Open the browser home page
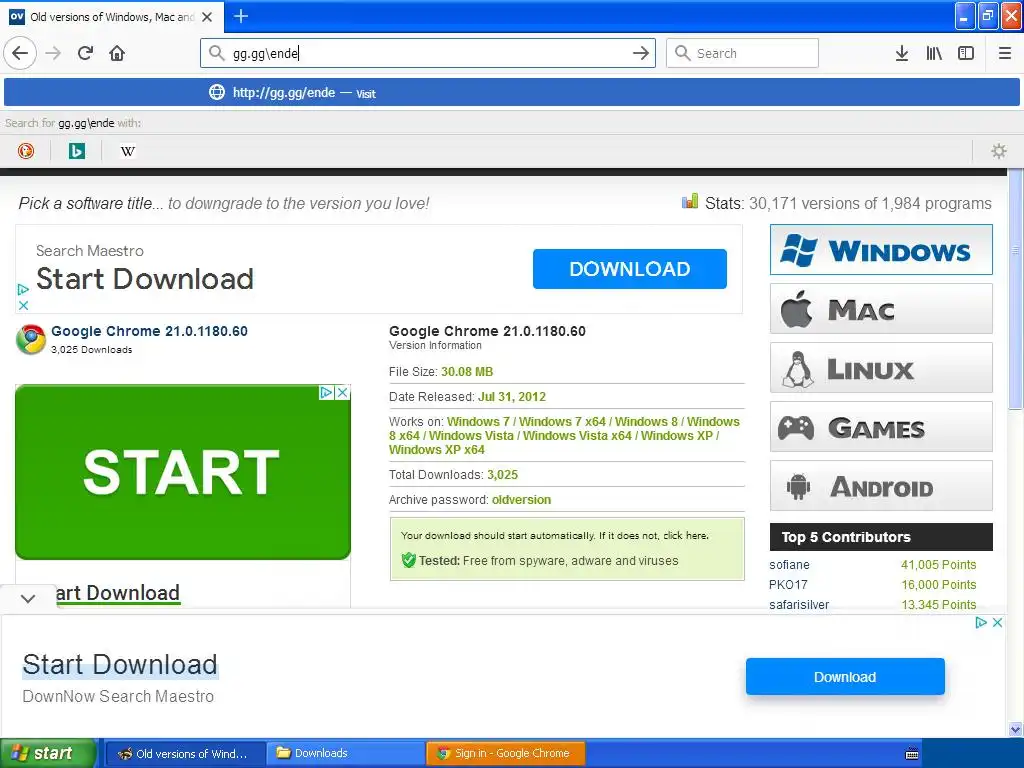1024x768 pixels. pyautogui.click(x=117, y=53)
